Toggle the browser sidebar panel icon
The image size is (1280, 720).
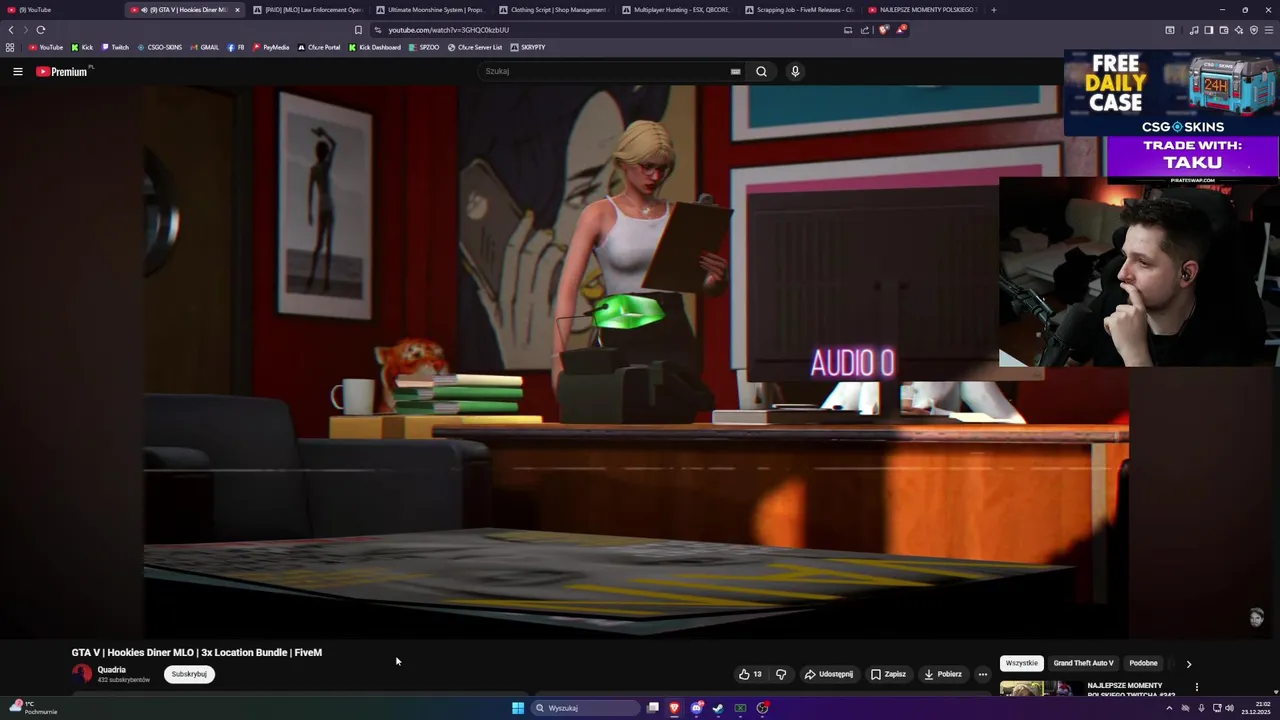[x=1209, y=30]
